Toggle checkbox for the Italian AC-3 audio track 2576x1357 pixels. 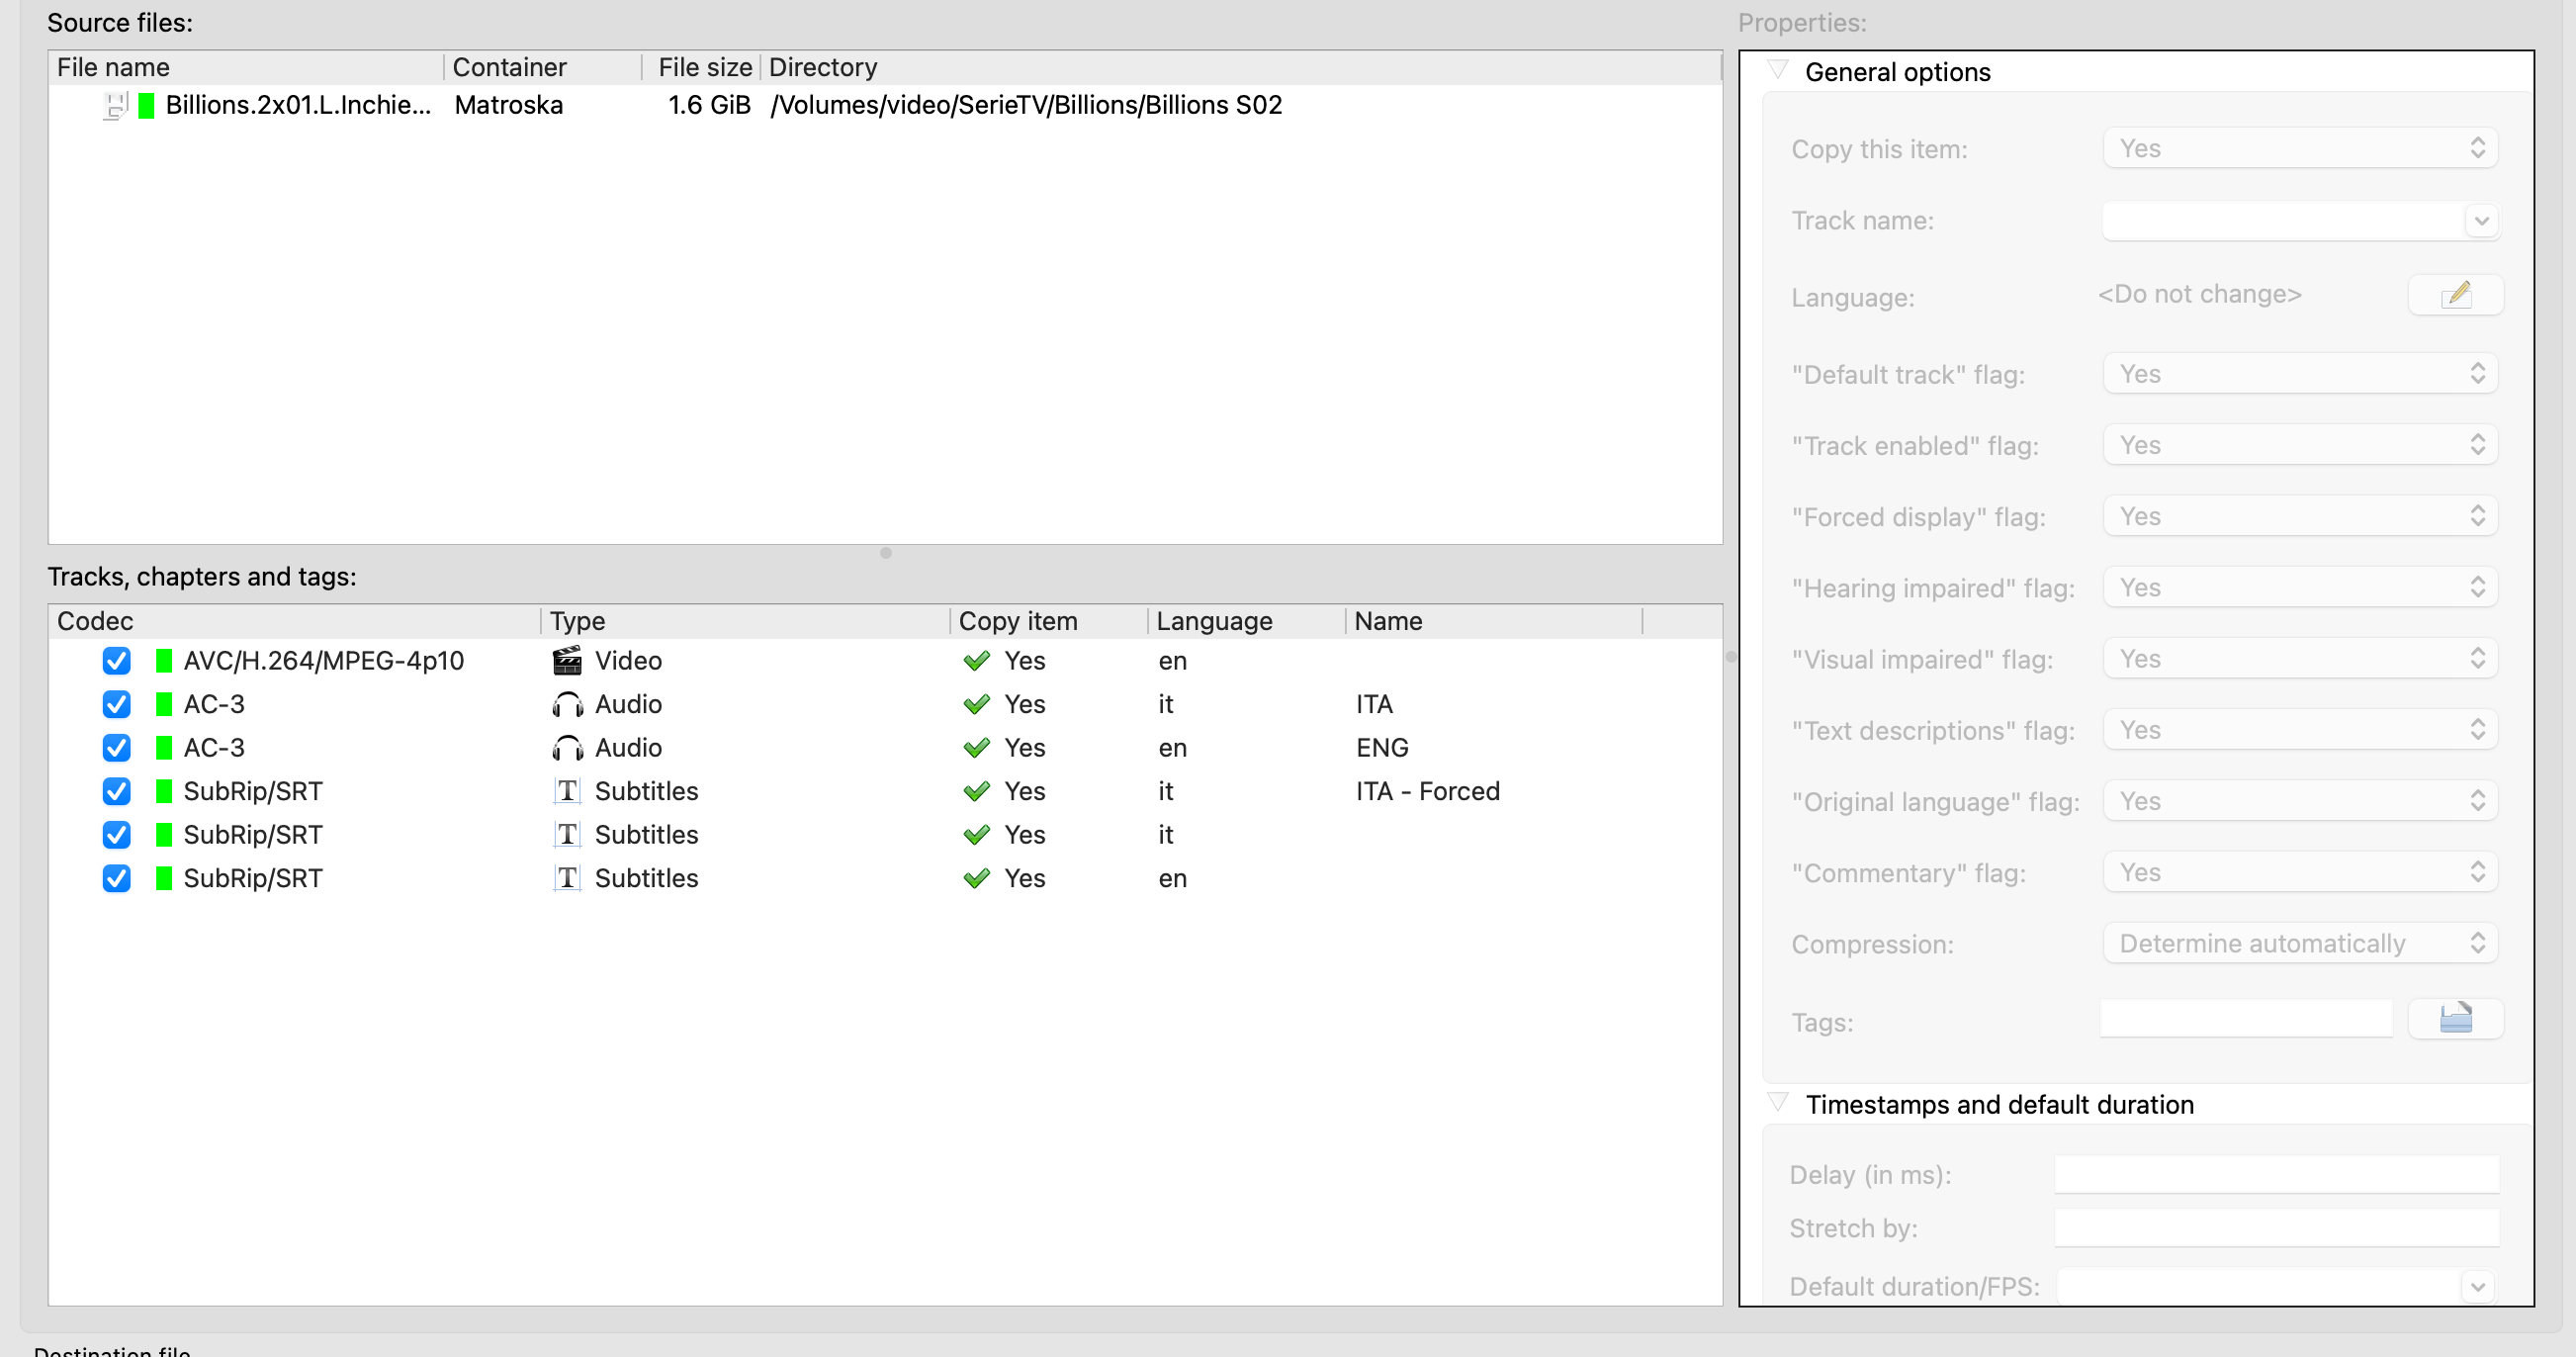click(x=116, y=705)
